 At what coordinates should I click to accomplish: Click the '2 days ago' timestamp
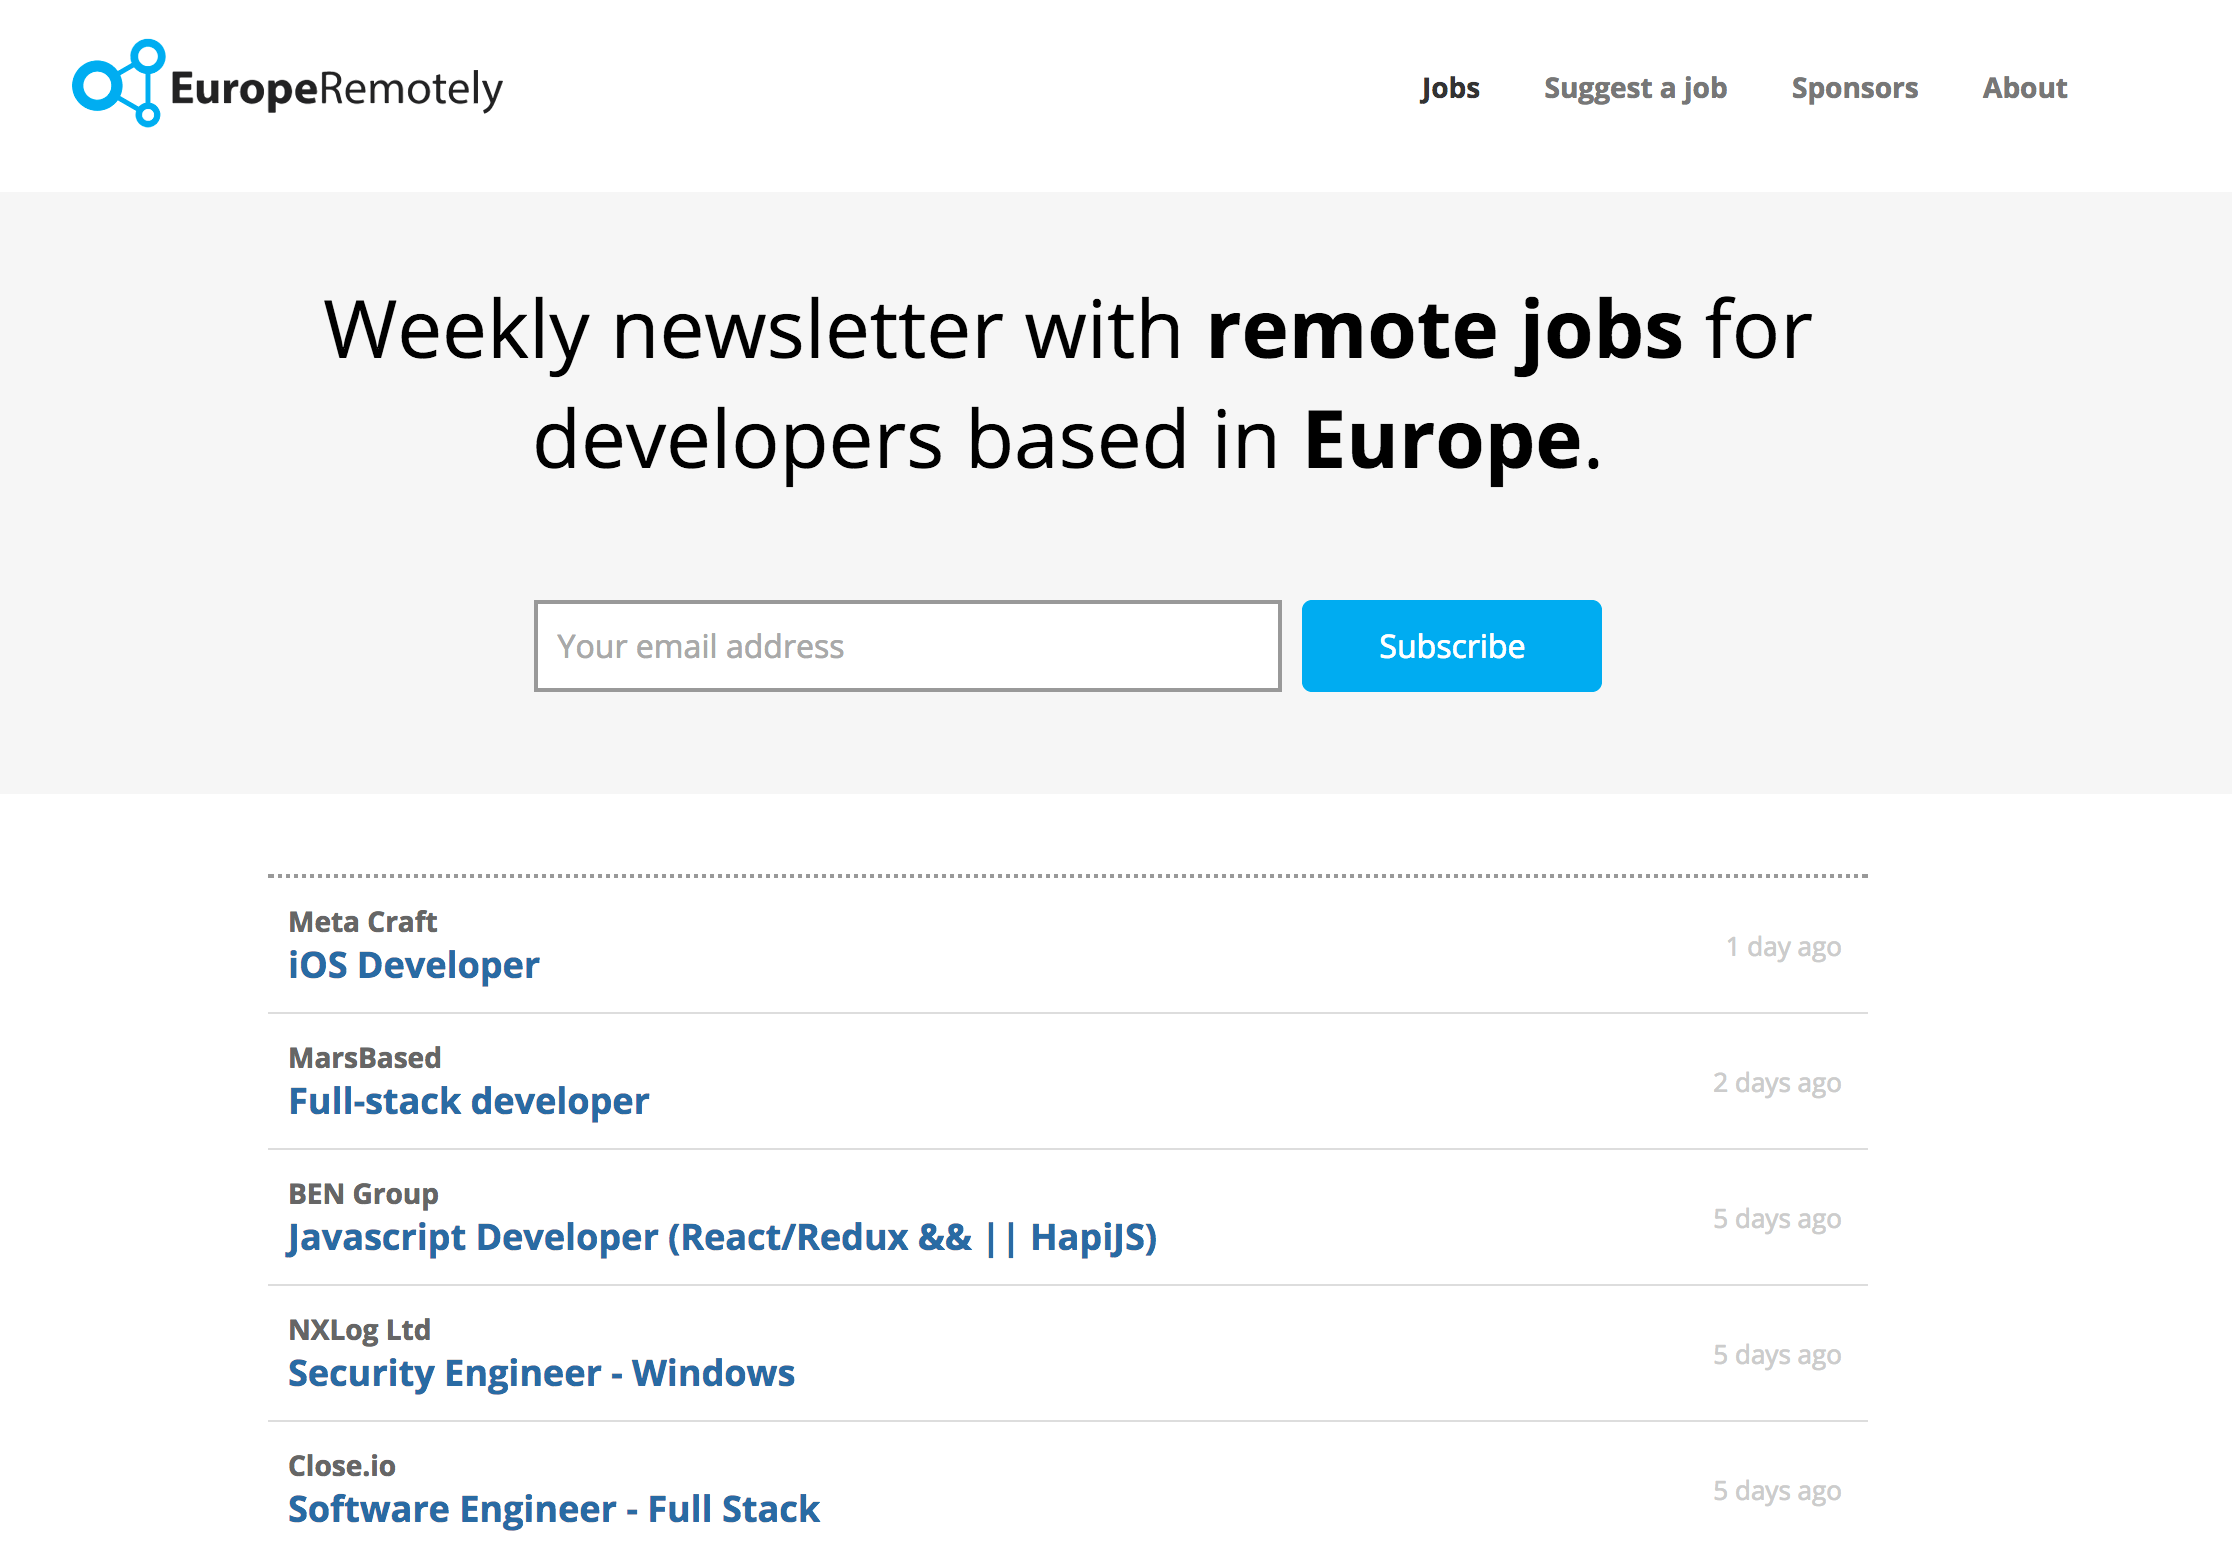[1776, 1082]
